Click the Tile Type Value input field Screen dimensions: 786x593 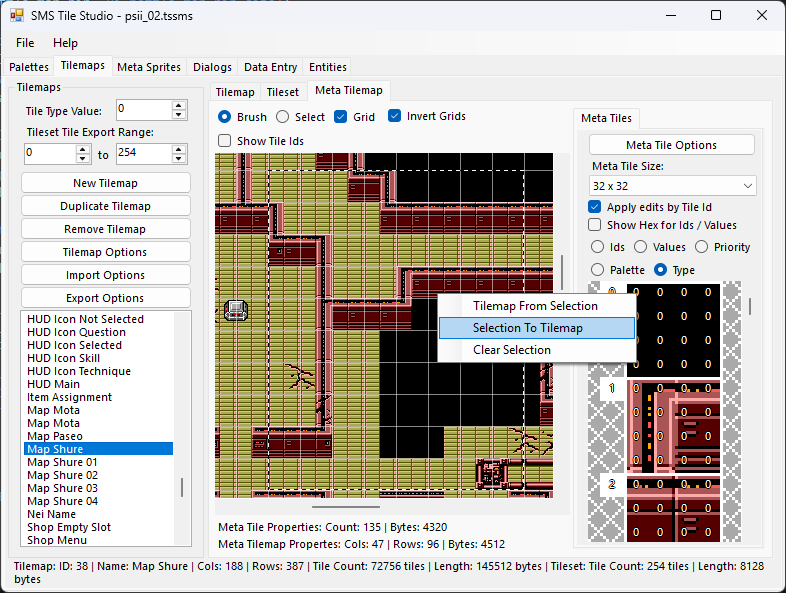144,110
